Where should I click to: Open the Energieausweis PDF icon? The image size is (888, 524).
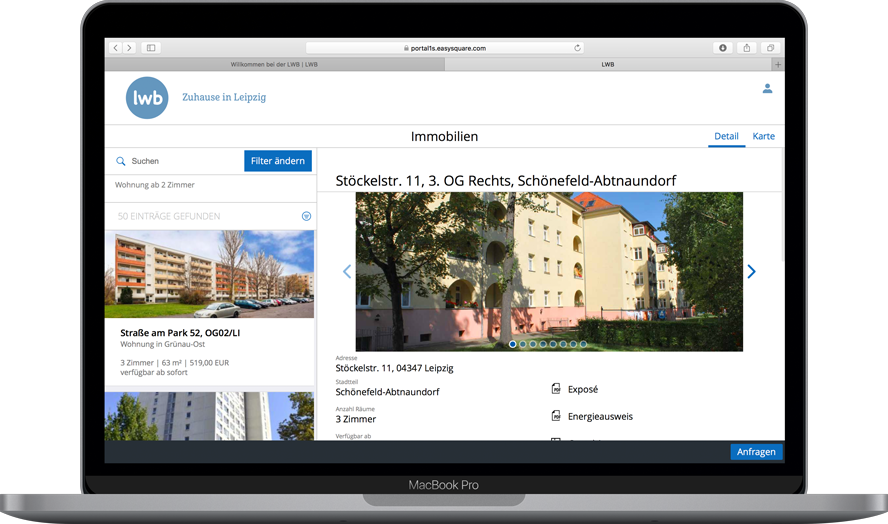(x=556, y=416)
